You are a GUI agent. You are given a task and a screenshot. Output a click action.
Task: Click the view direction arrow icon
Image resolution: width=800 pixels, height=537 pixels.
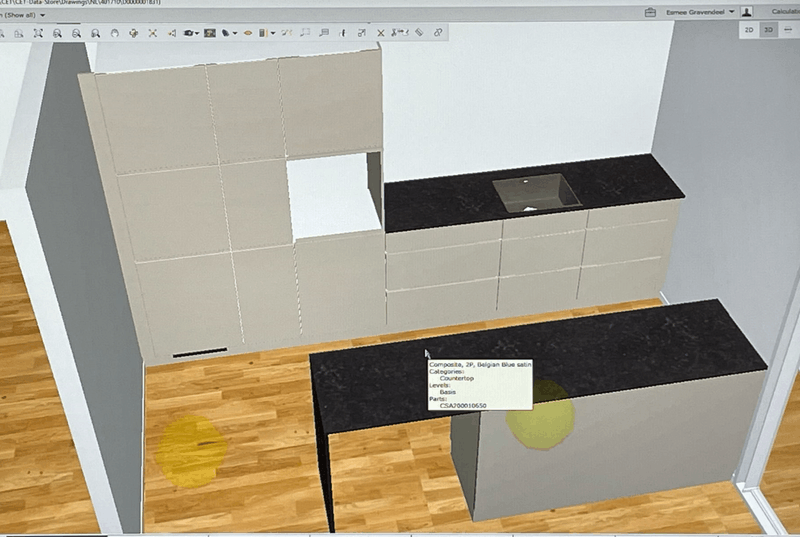[172, 33]
